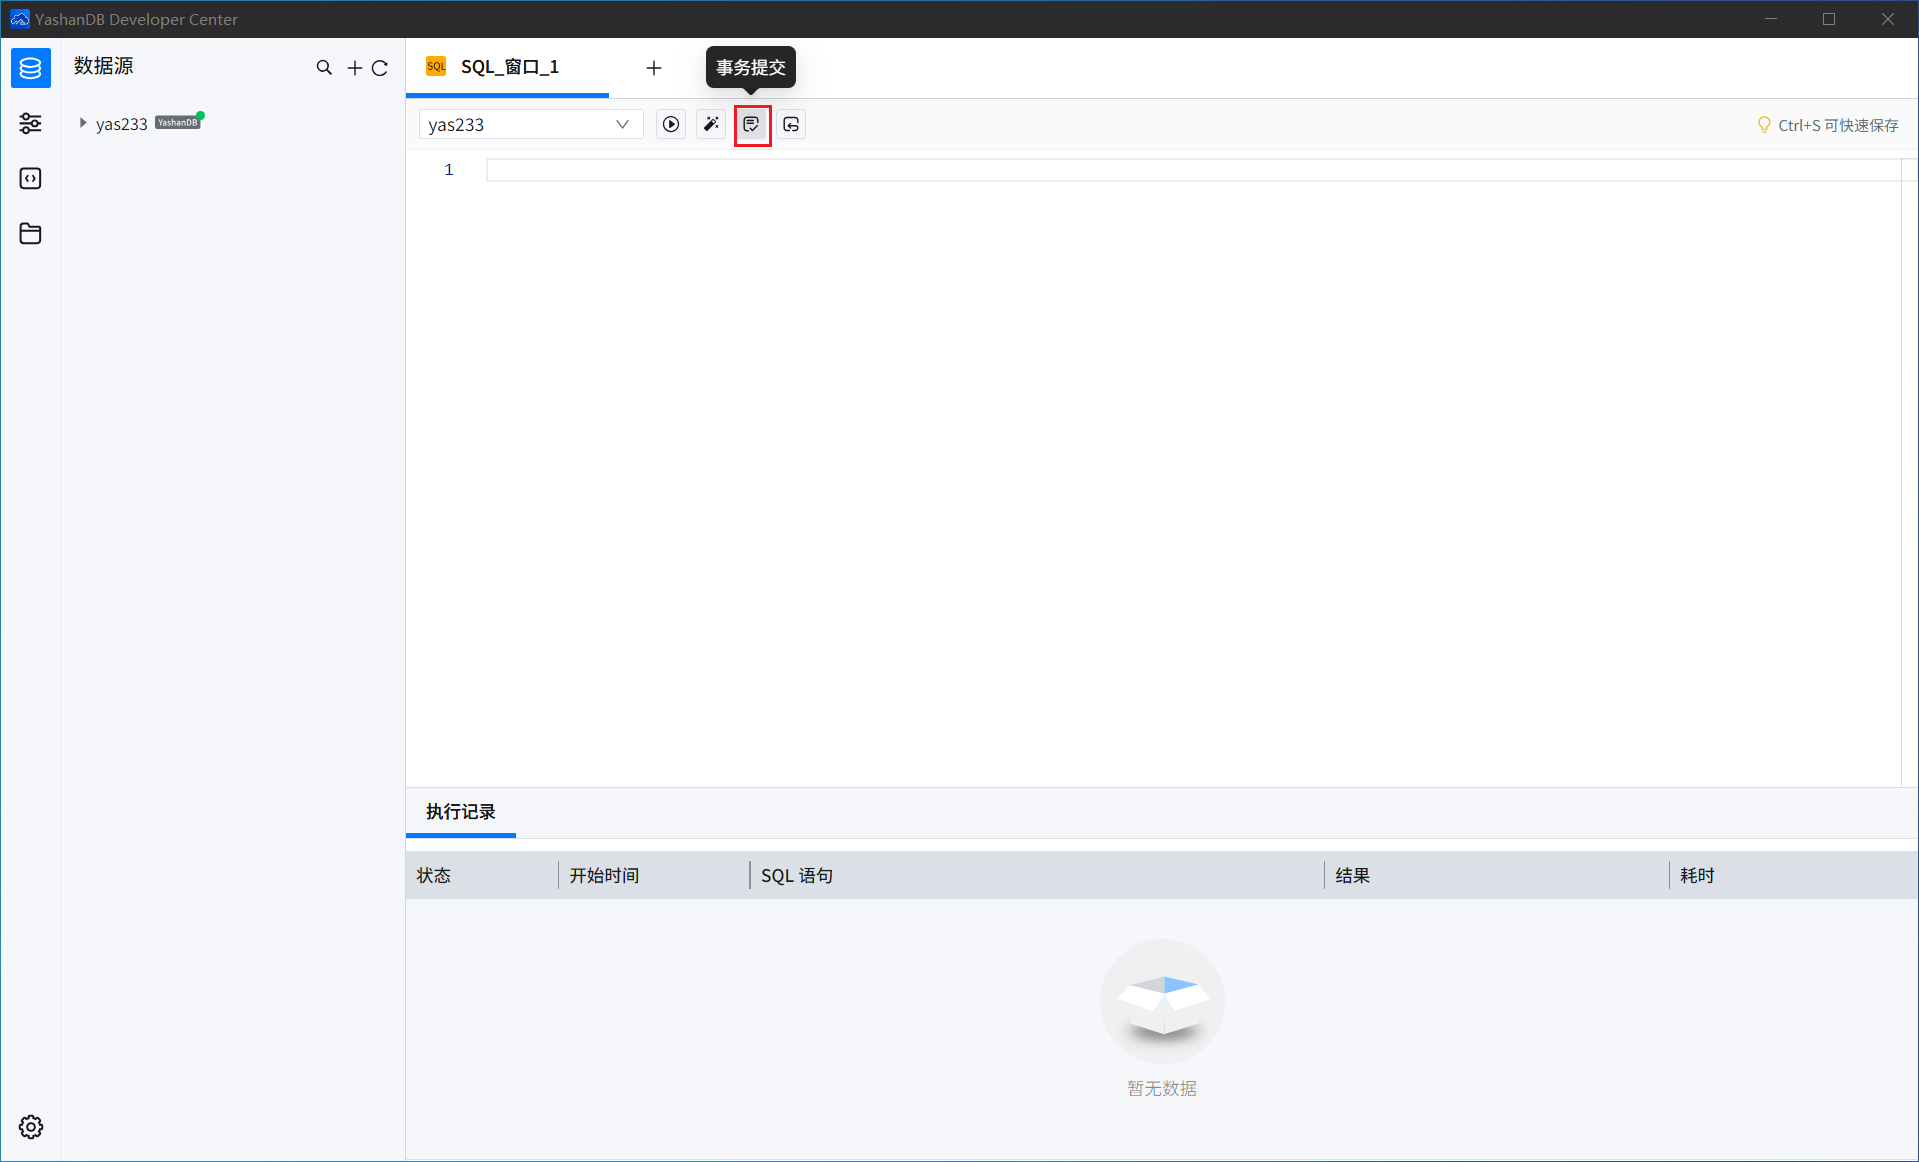Open the code snippet sidebar icon
Viewport: 1919px width, 1162px height.
pyautogui.click(x=31, y=178)
